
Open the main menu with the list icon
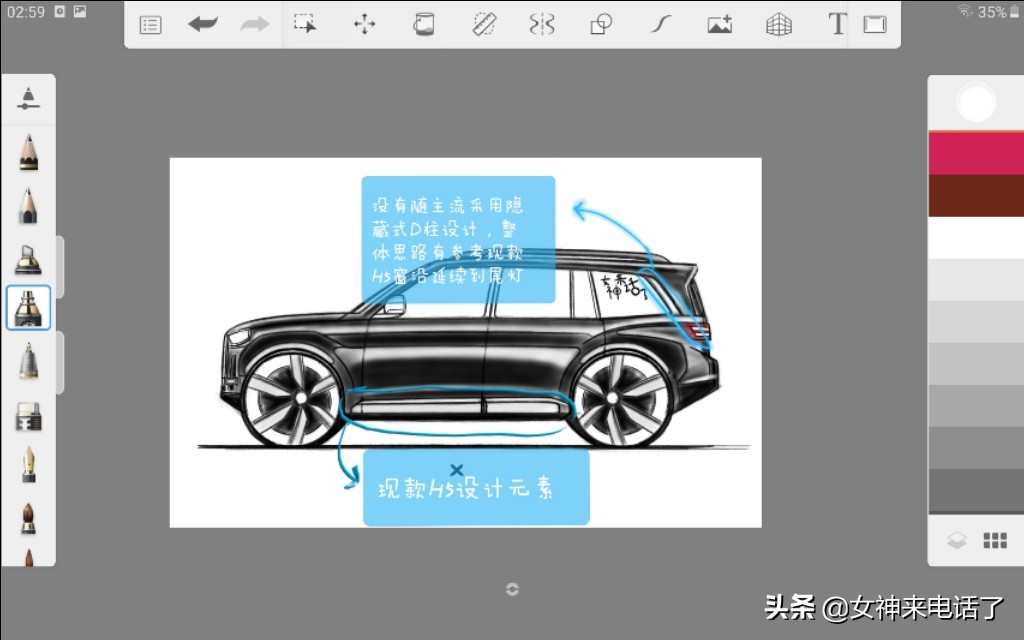coord(150,23)
